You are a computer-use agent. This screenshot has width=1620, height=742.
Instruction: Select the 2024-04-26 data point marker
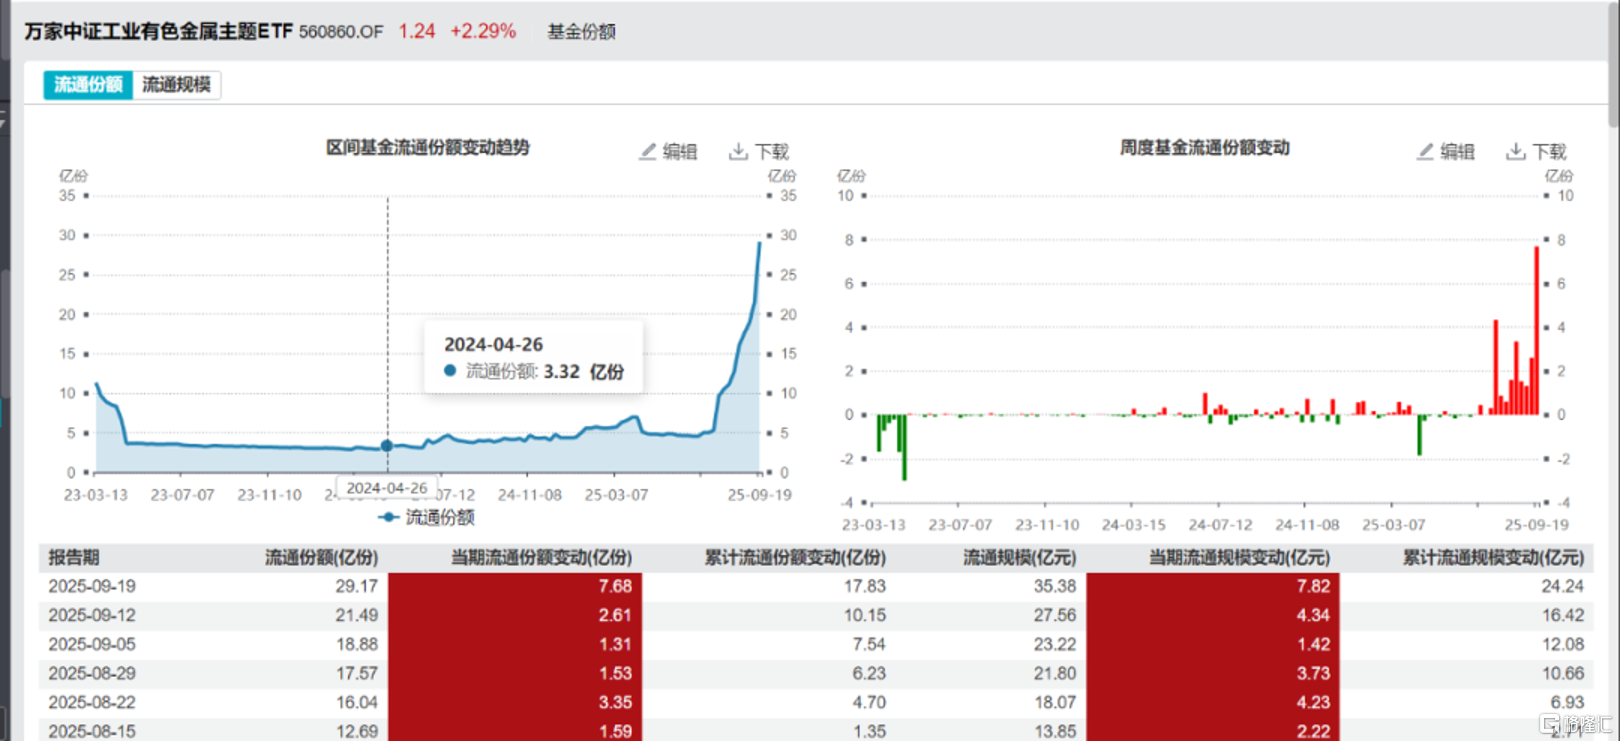coord(387,446)
